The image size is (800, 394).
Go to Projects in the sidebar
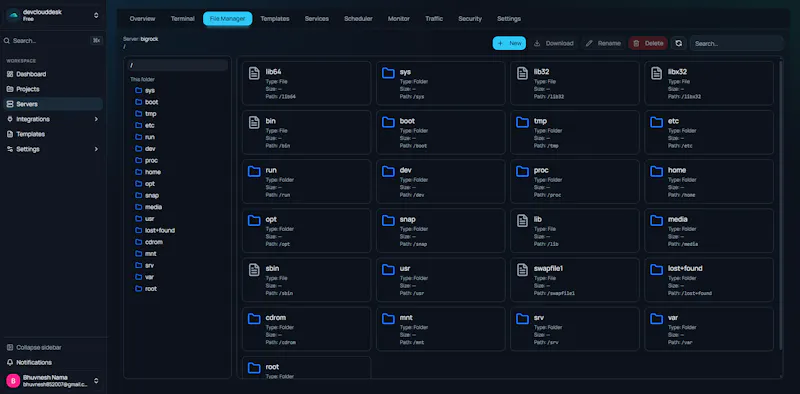pyautogui.click(x=53, y=89)
